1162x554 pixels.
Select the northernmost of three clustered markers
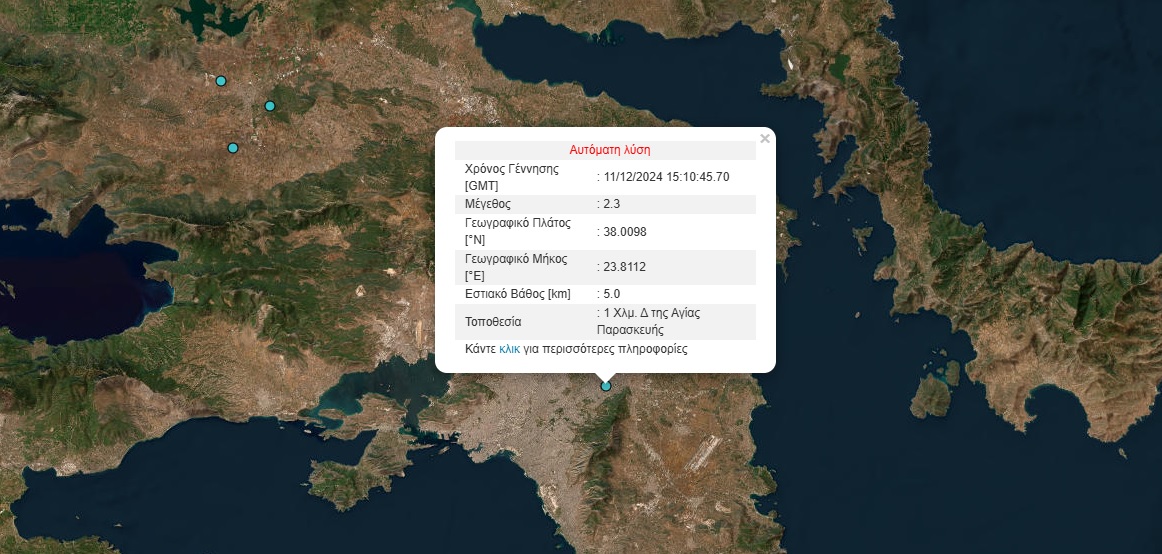(x=221, y=81)
